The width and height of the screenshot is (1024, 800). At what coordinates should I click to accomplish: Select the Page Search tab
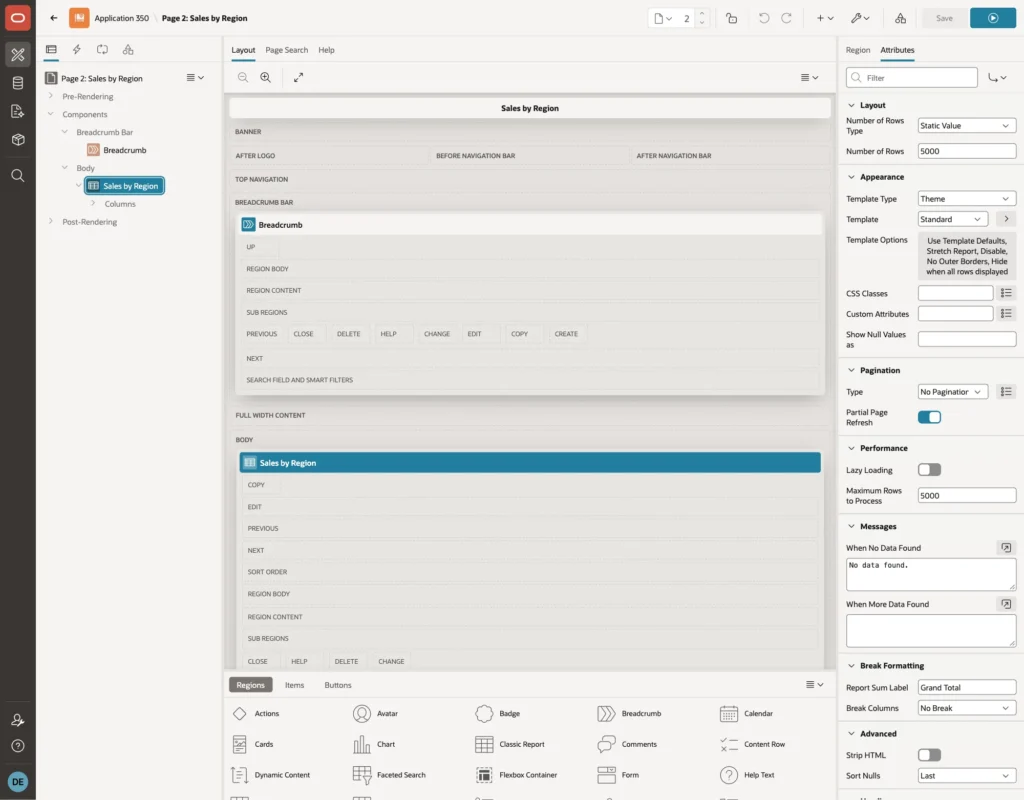pos(286,50)
